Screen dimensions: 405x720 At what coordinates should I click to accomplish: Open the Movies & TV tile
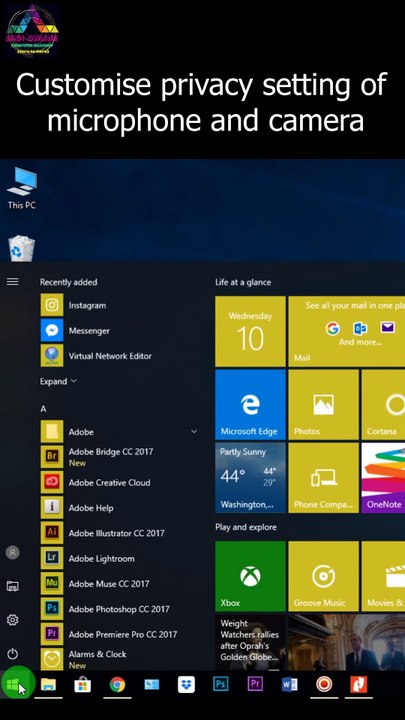click(x=383, y=576)
